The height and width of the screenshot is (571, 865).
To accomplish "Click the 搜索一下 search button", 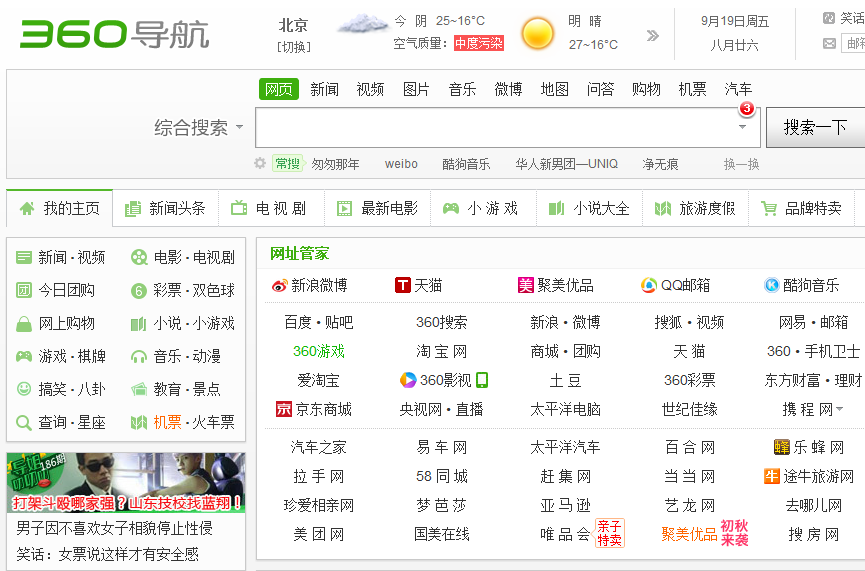I will point(815,127).
